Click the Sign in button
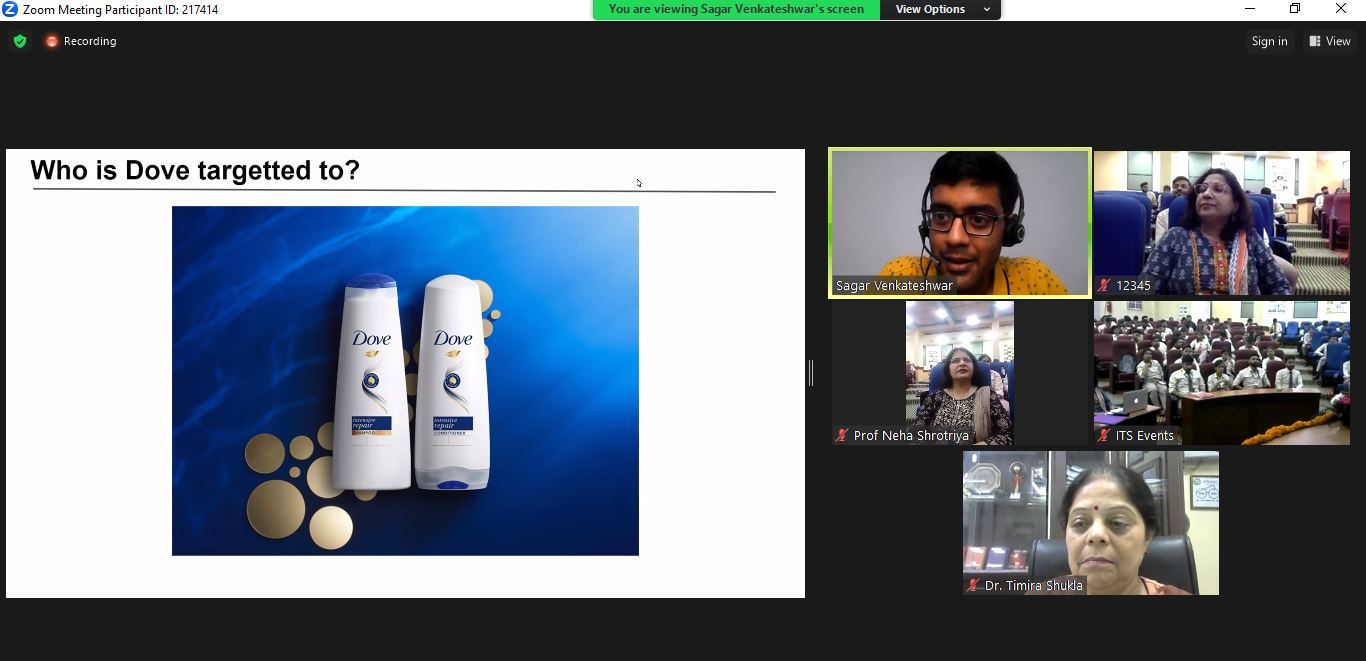Viewport: 1366px width, 661px height. coord(1269,41)
